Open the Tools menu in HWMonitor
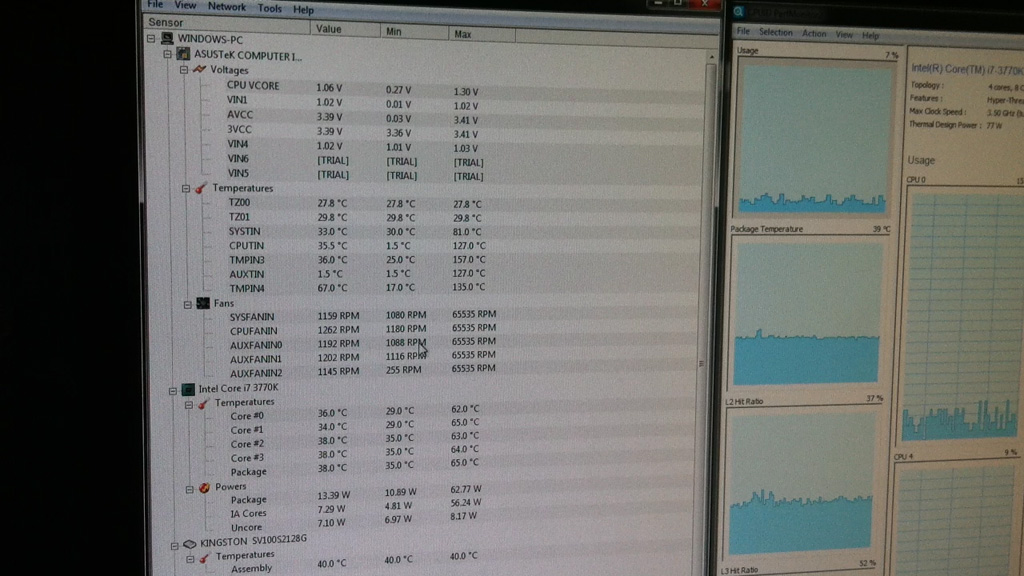 coord(269,8)
